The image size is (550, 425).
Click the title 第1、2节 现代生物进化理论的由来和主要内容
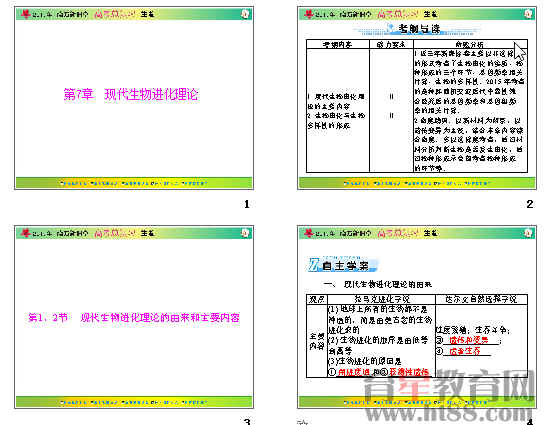tap(134, 318)
